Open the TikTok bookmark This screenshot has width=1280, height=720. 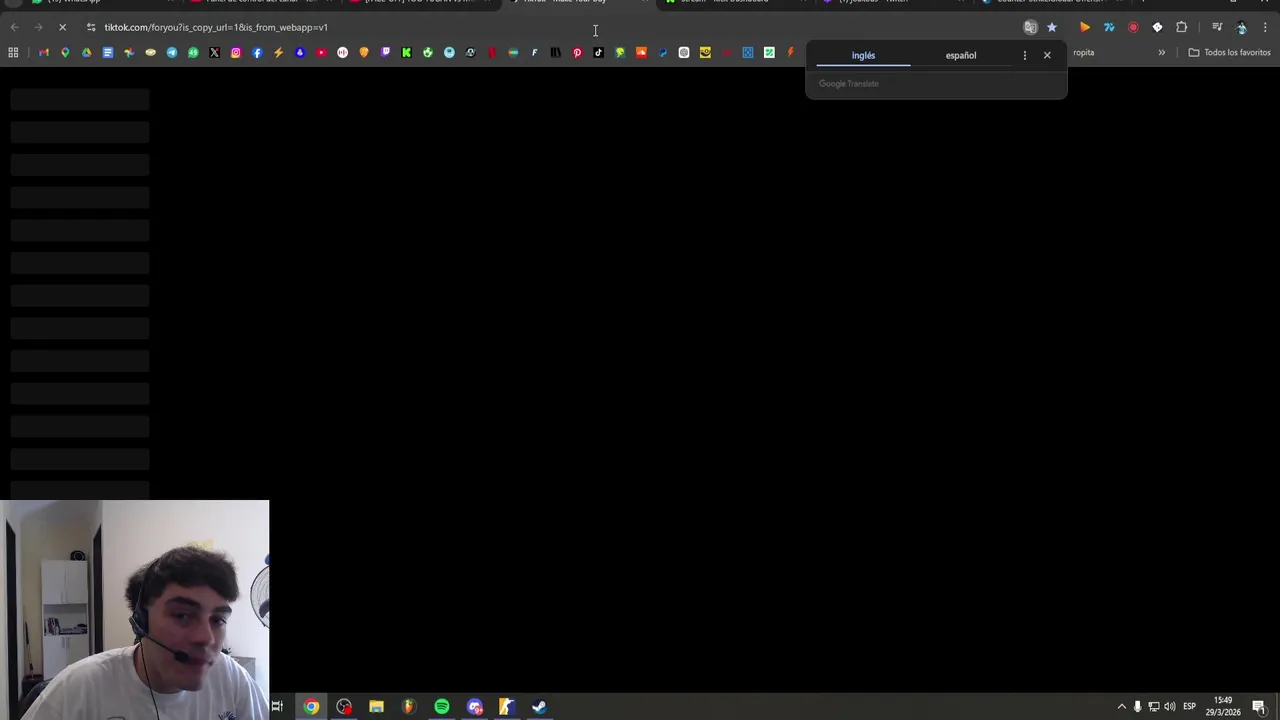click(598, 52)
